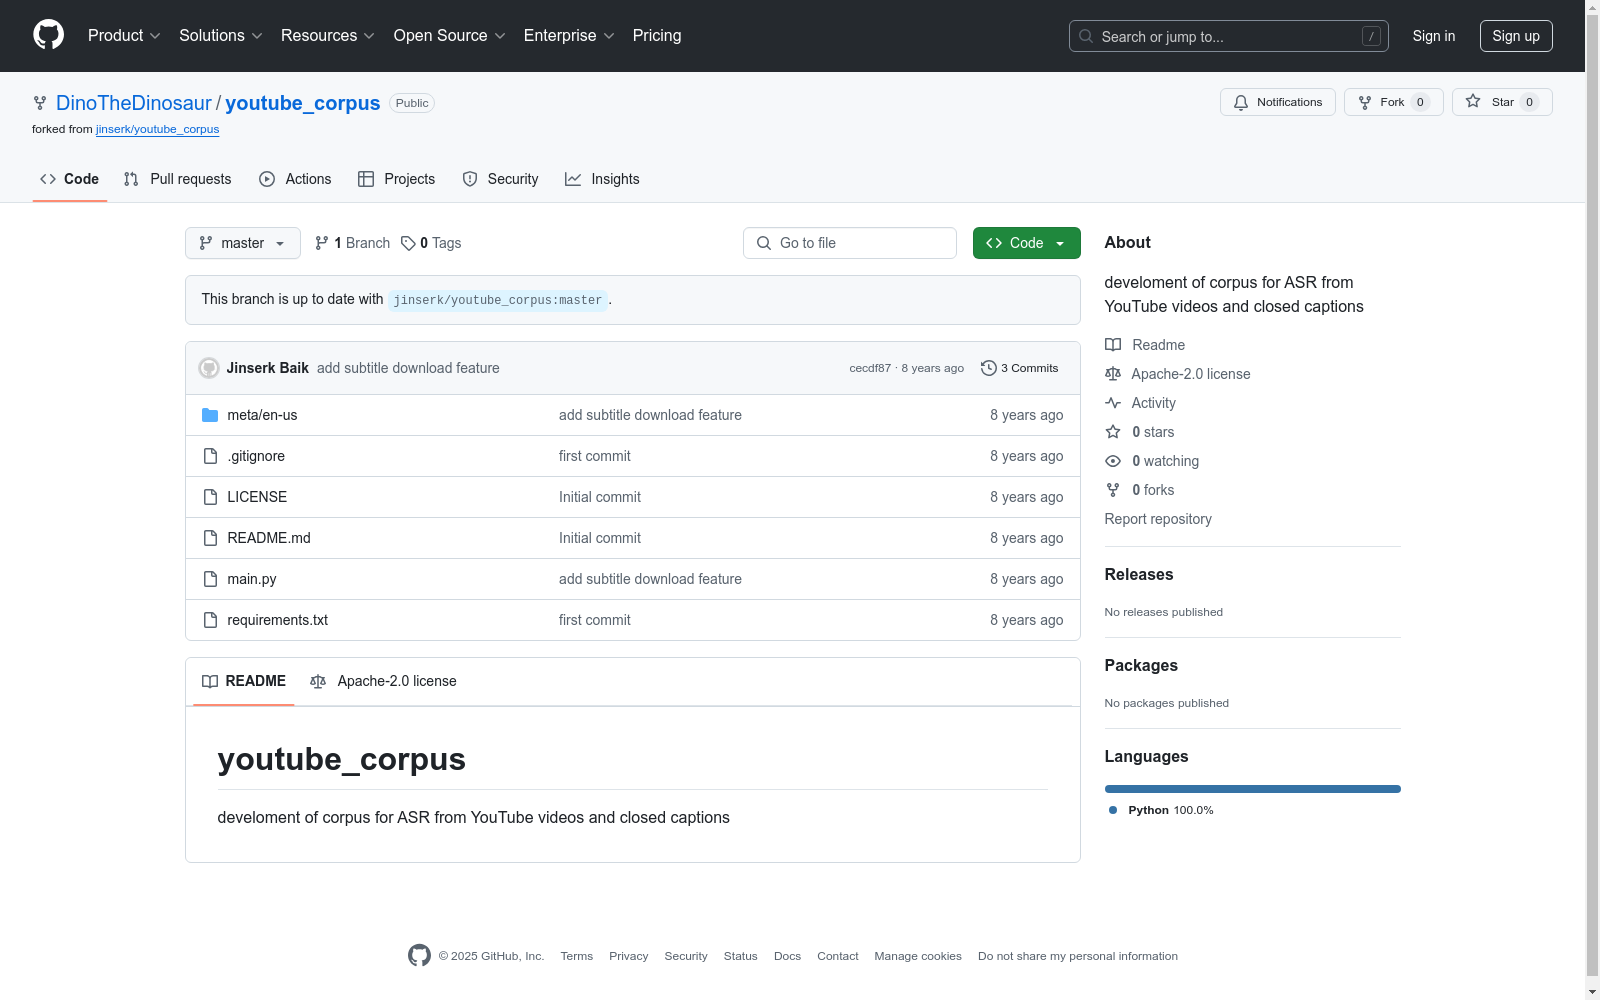Select the Code repository tab

[x=70, y=179]
